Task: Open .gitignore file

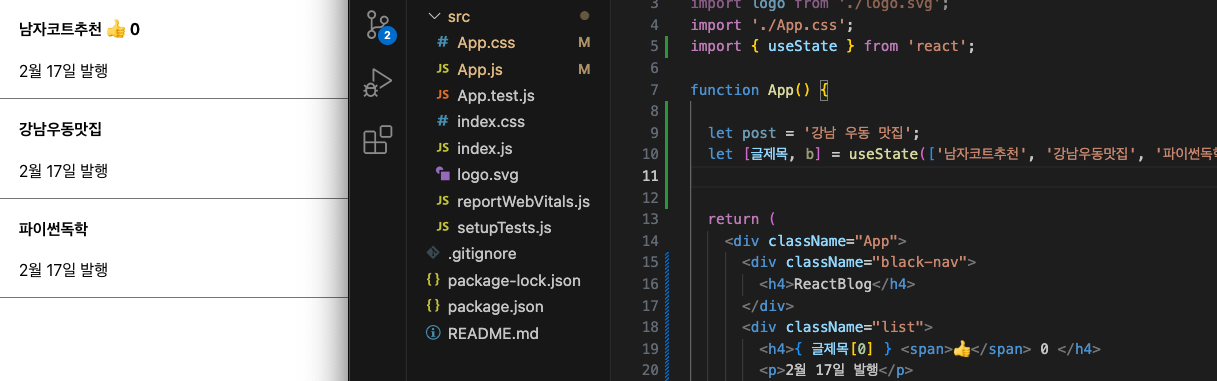Action: pyautogui.click(x=481, y=253)
